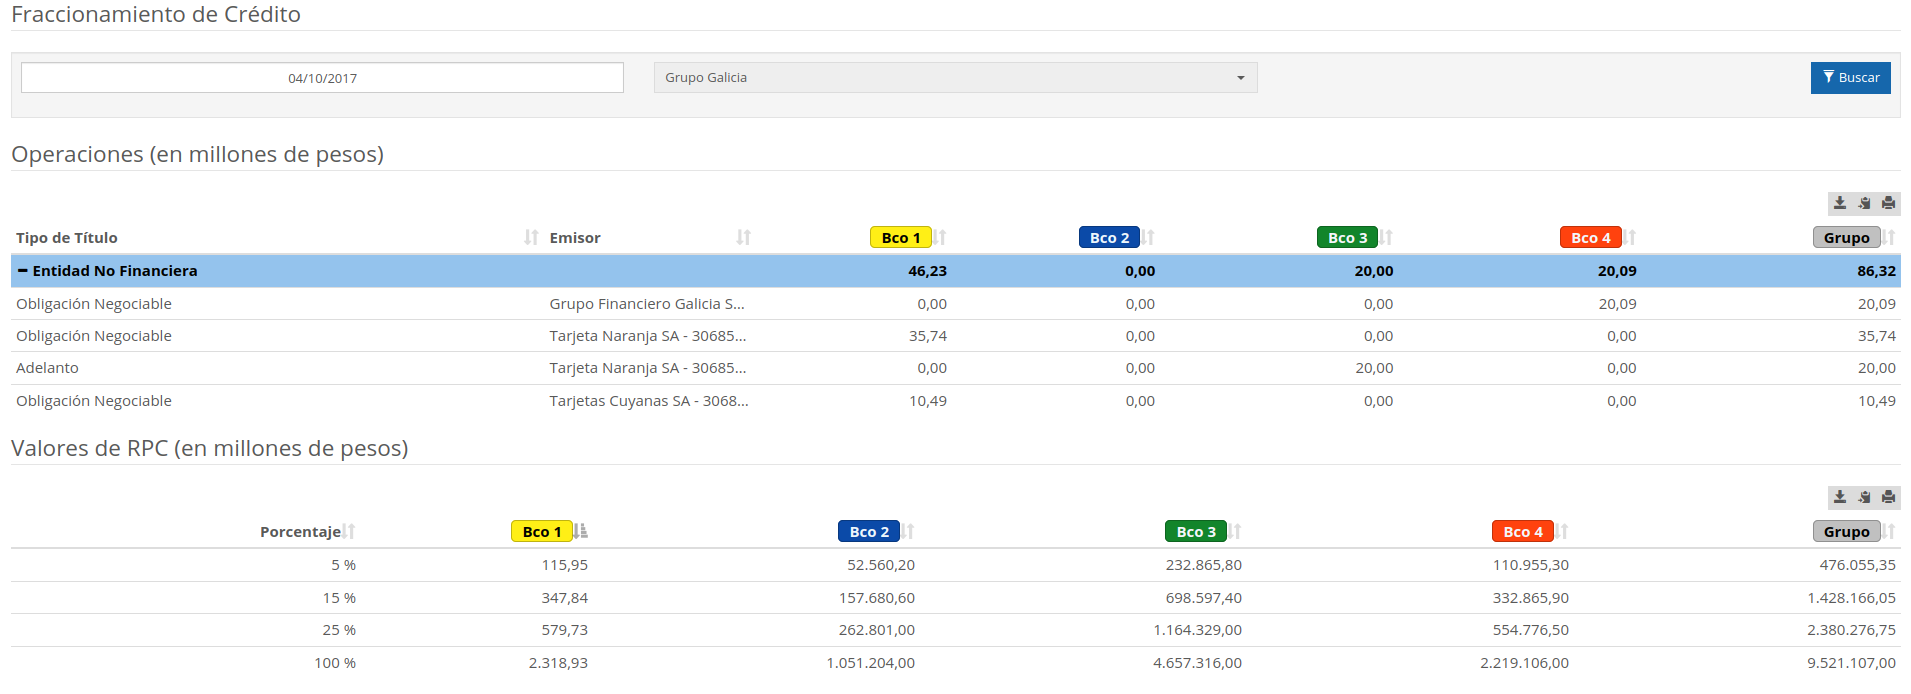Click gray Grupo header in Operaciones table

[1846, 238]
